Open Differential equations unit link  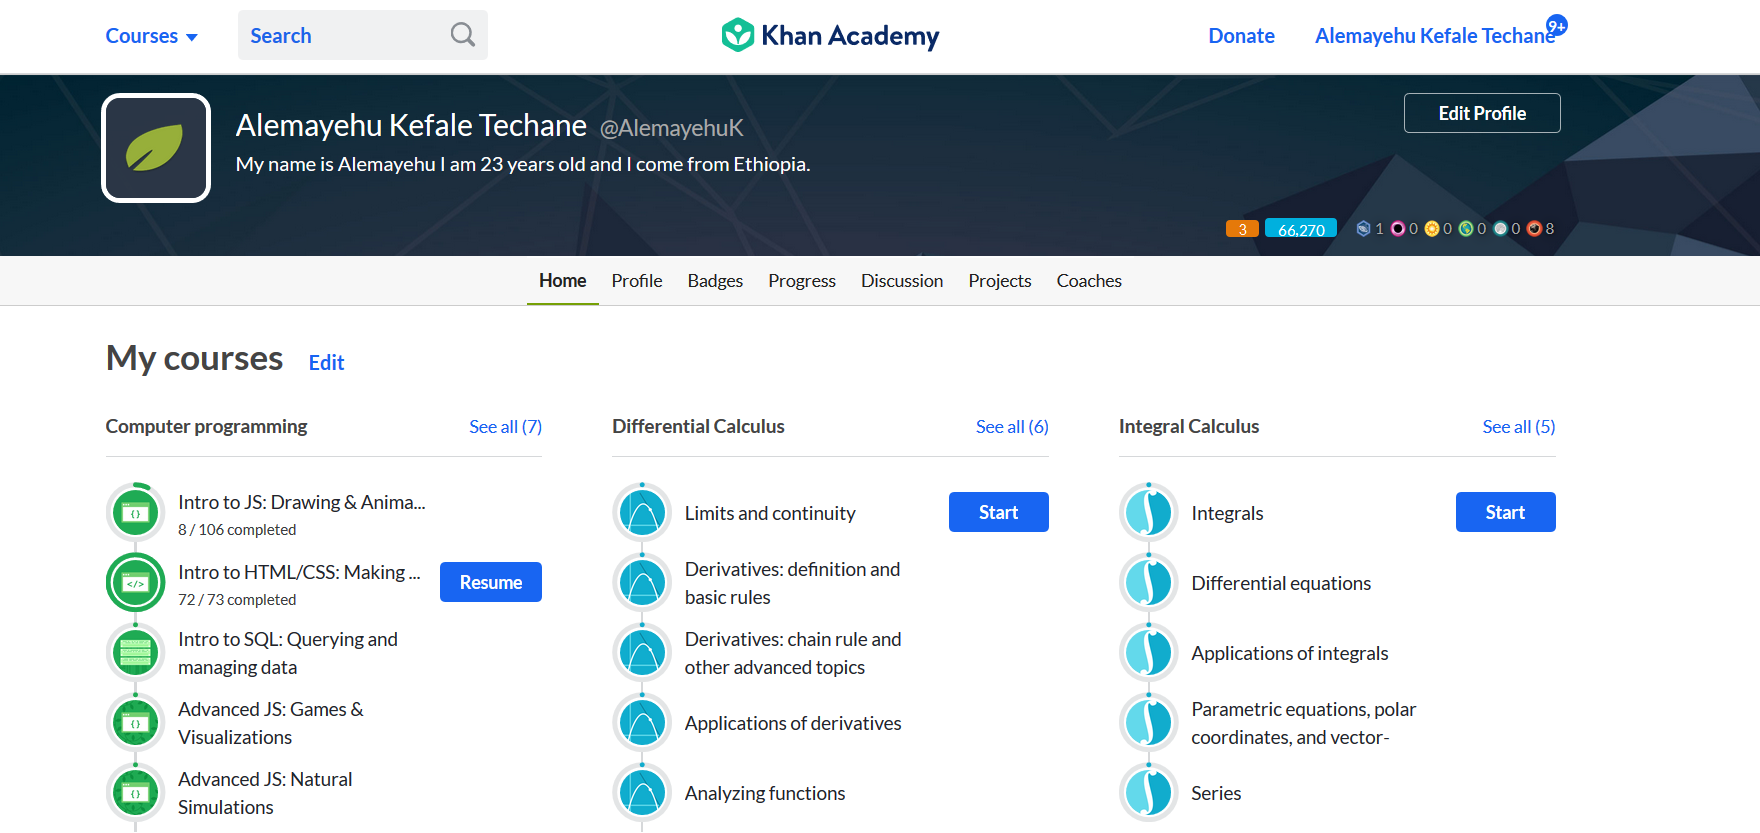[1281, 583]
